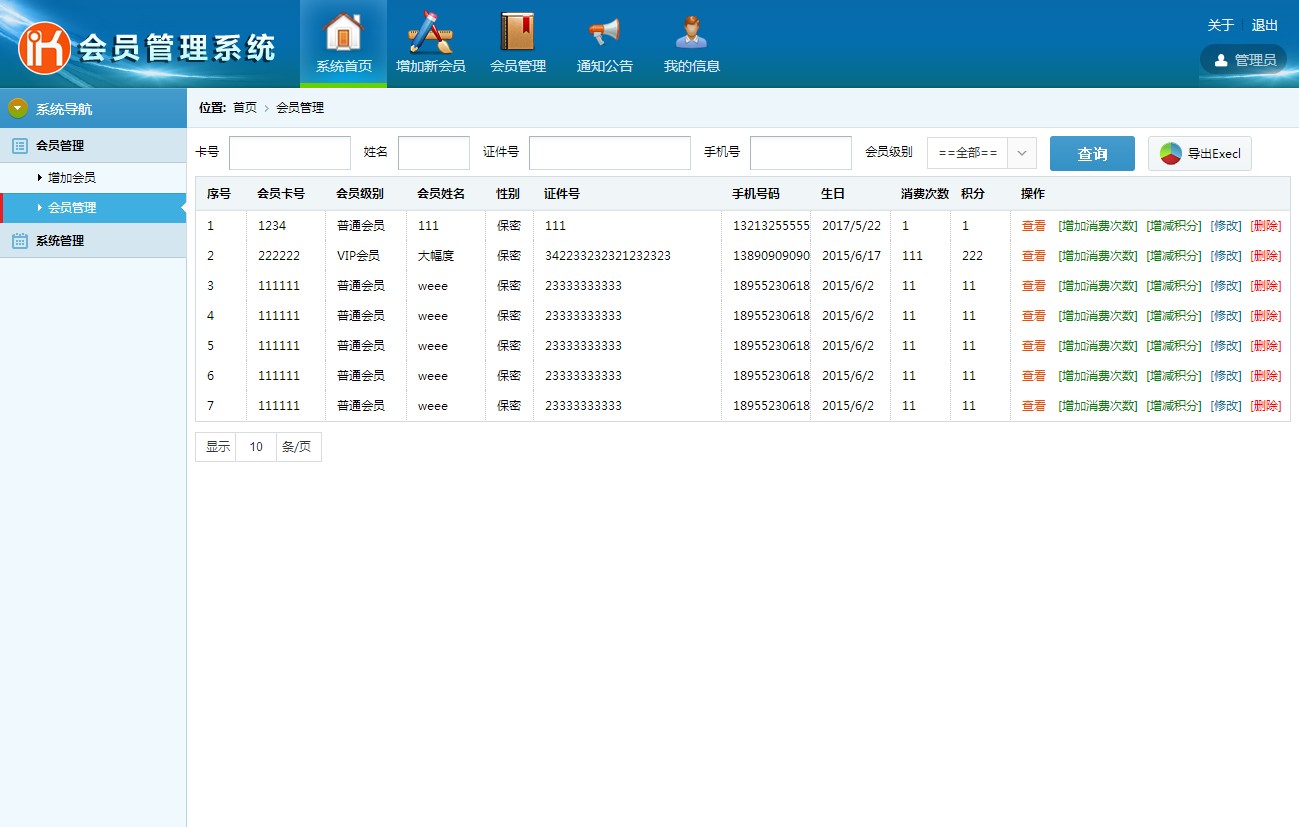This screenshot has width=1299, height=827.
Task: Open the 通知公告 megaphone icon
Action: click(604, 32)
